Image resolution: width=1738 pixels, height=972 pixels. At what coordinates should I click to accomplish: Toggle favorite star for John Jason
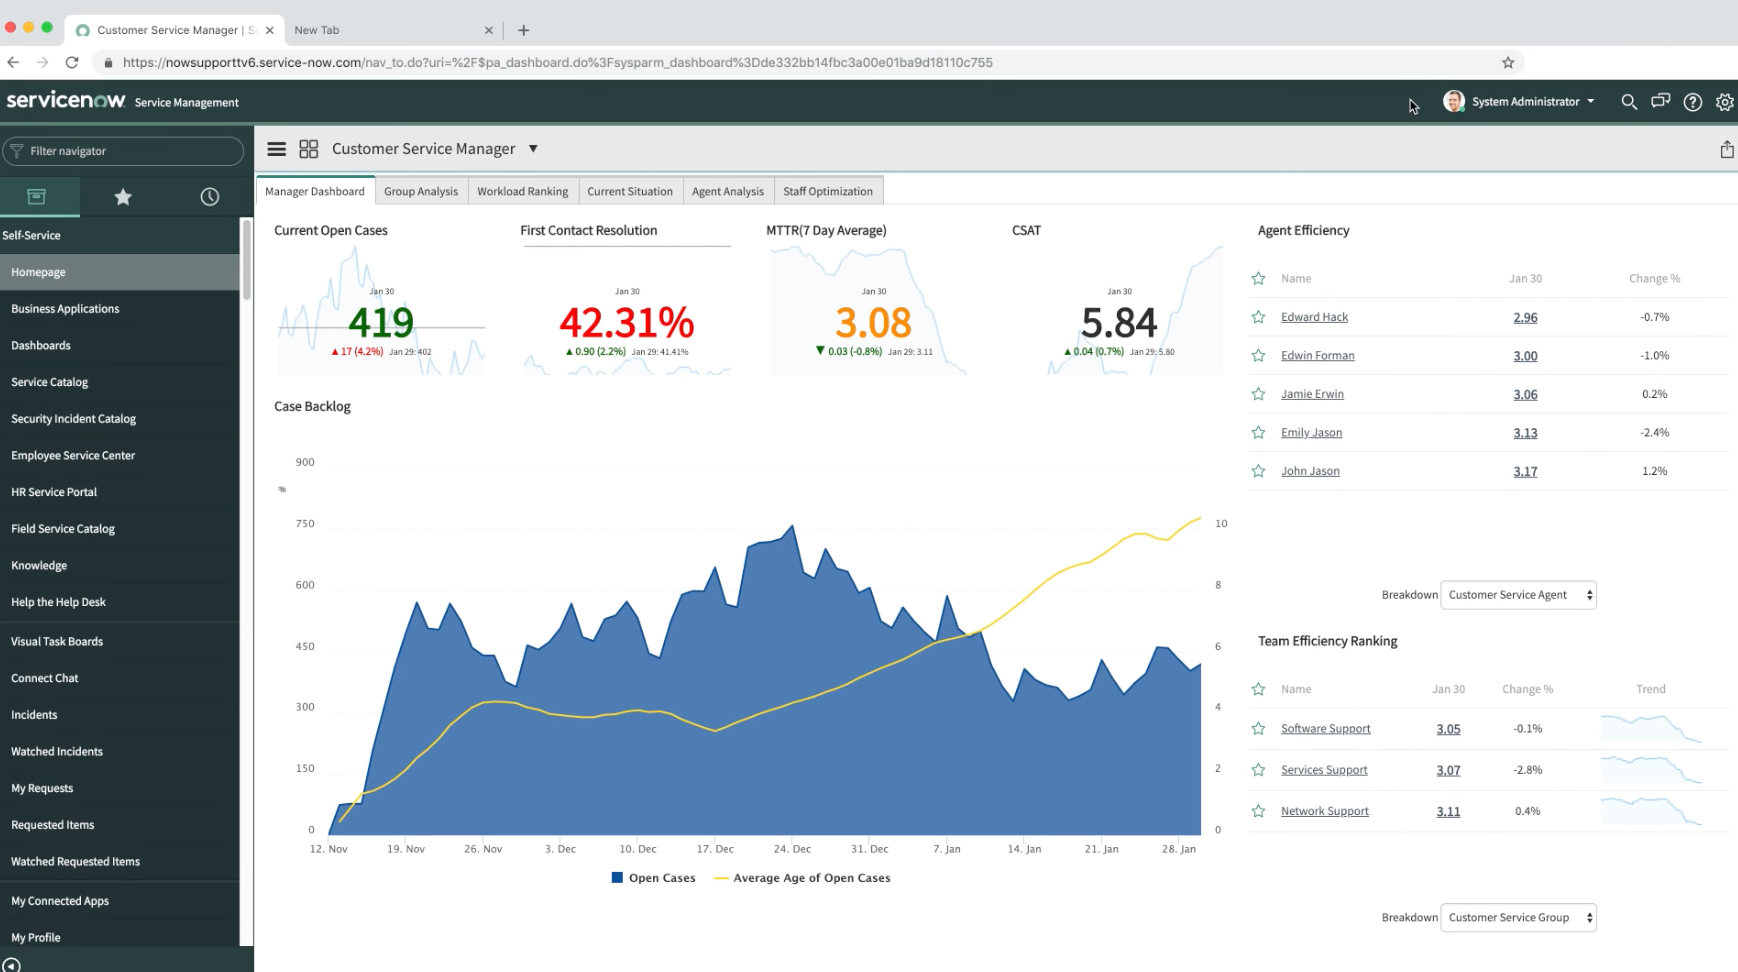click(1258, 471)
